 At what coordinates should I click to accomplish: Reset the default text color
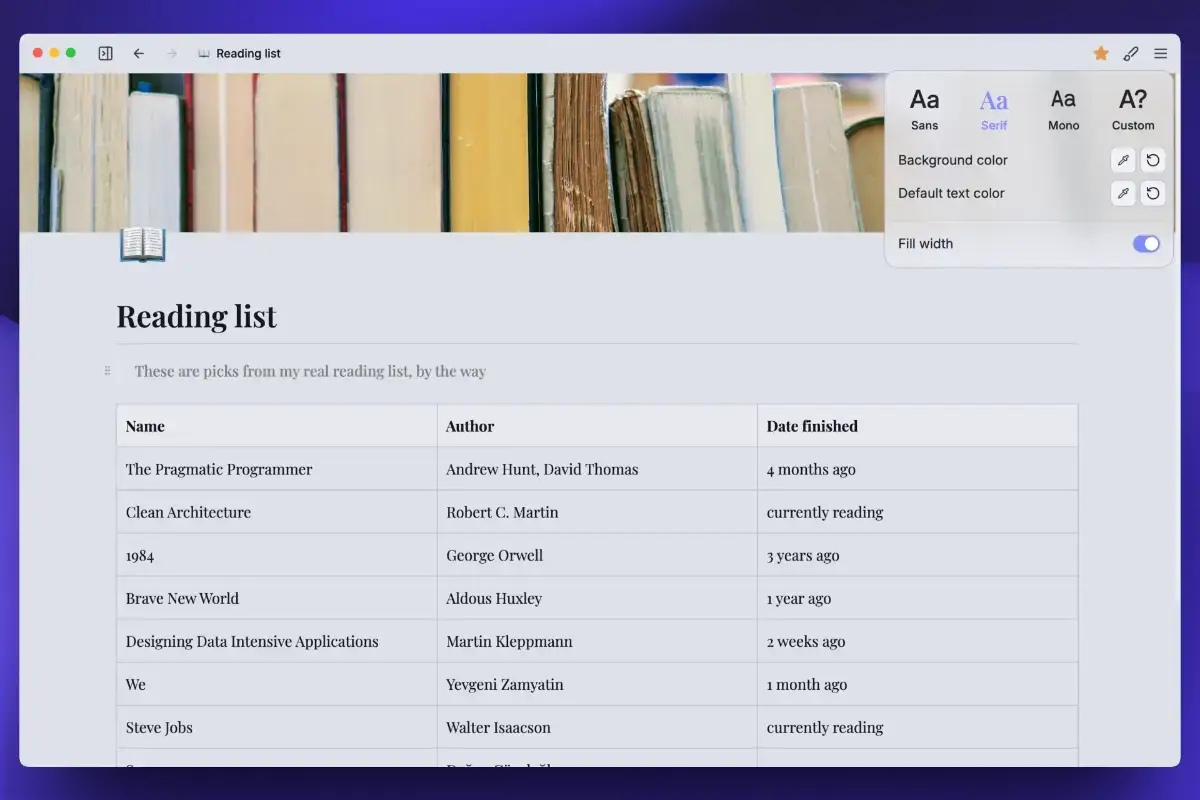click(1153, 193)
